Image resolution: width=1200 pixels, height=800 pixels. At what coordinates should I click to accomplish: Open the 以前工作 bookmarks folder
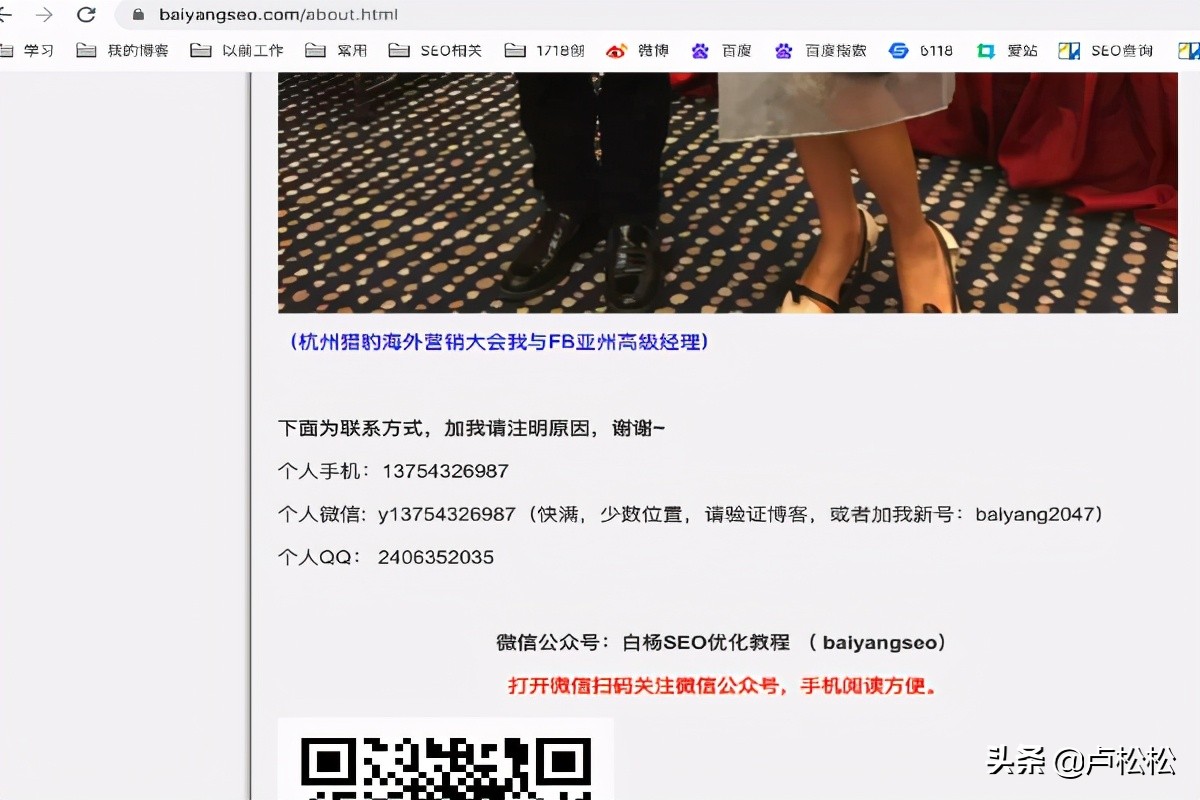[243, 49]
